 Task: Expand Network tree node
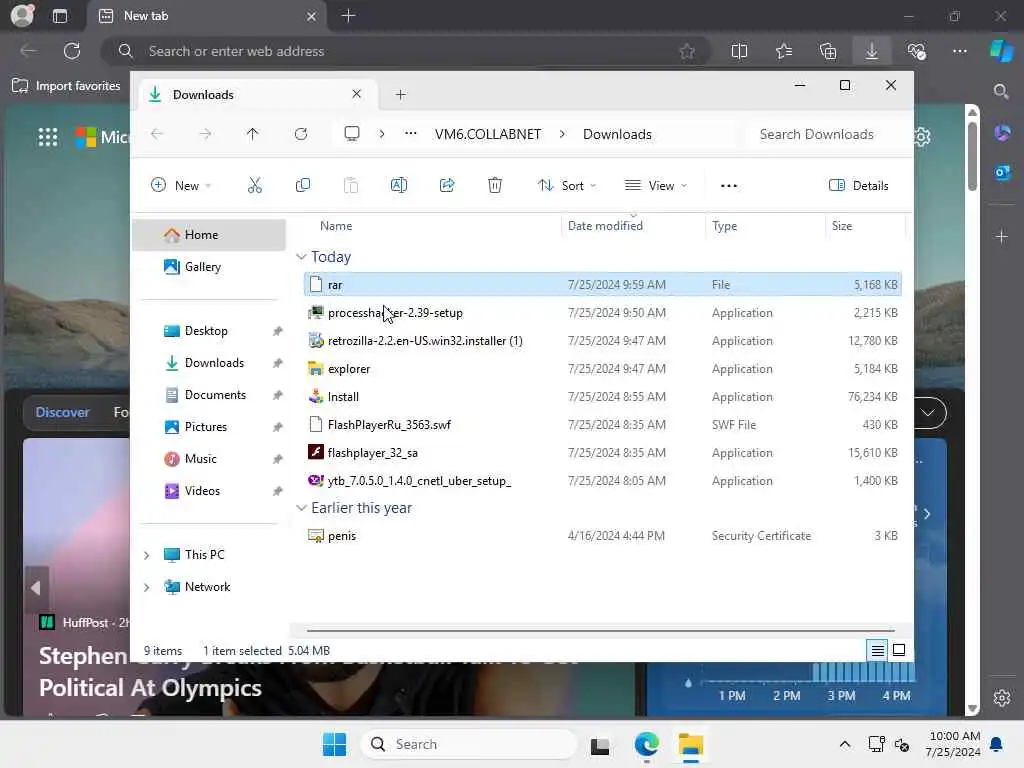(x=146, y=587)
